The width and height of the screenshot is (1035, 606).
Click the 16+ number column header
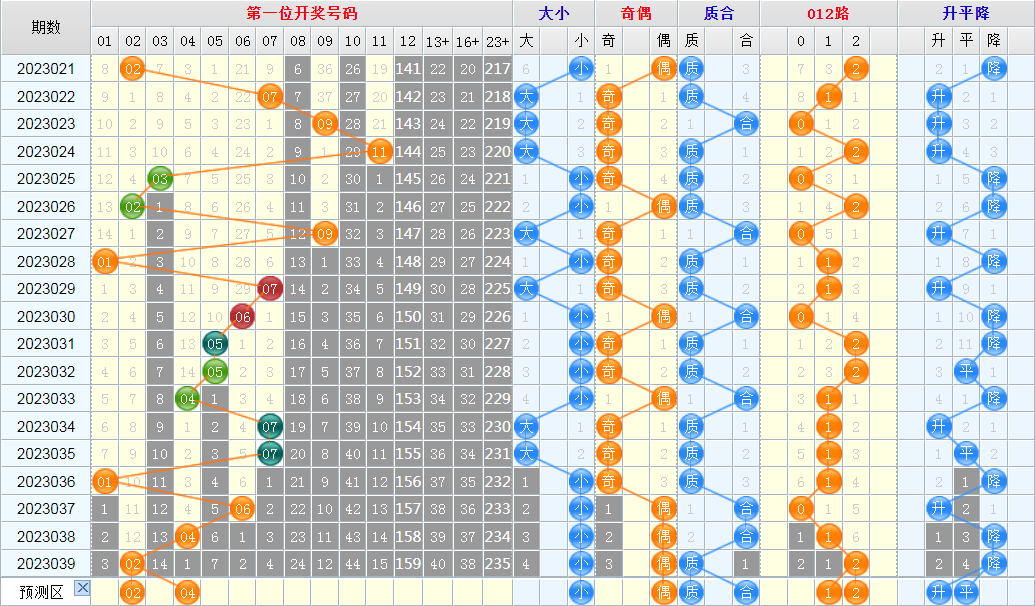[x=467, y=41]
